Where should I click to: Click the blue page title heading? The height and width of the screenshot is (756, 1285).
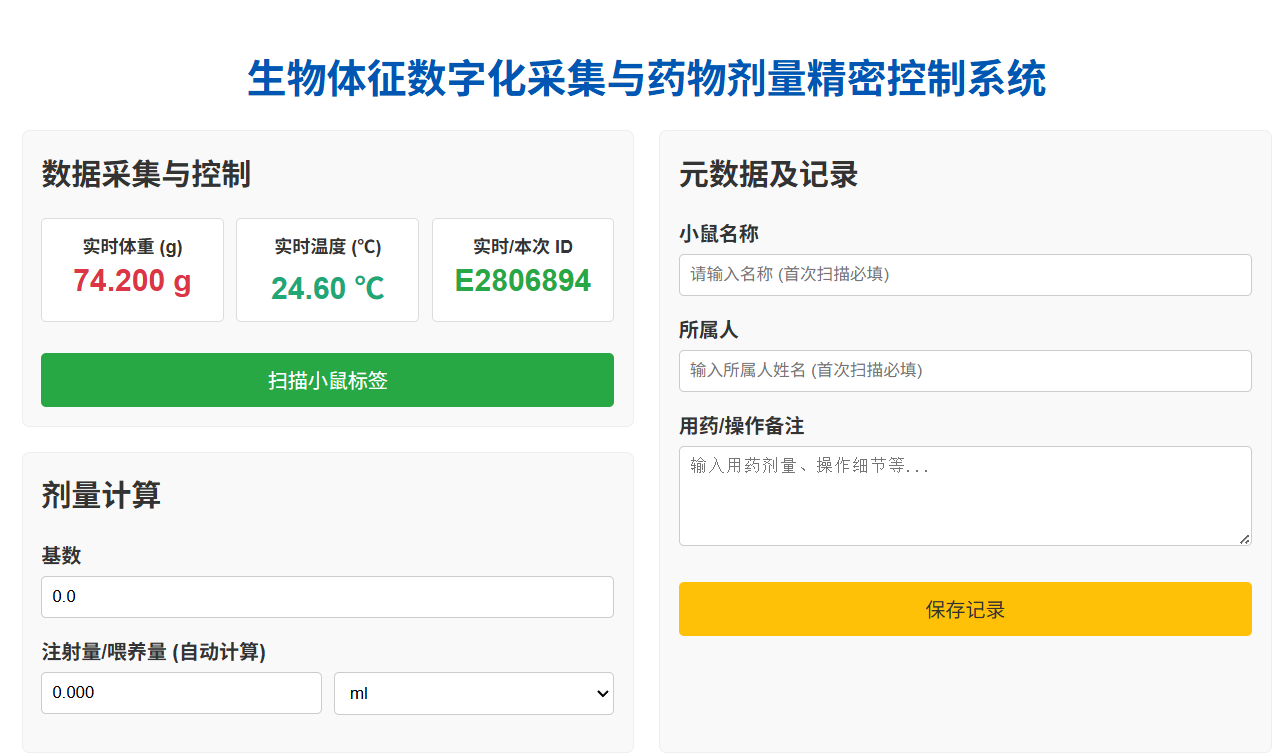pos(646,79)
